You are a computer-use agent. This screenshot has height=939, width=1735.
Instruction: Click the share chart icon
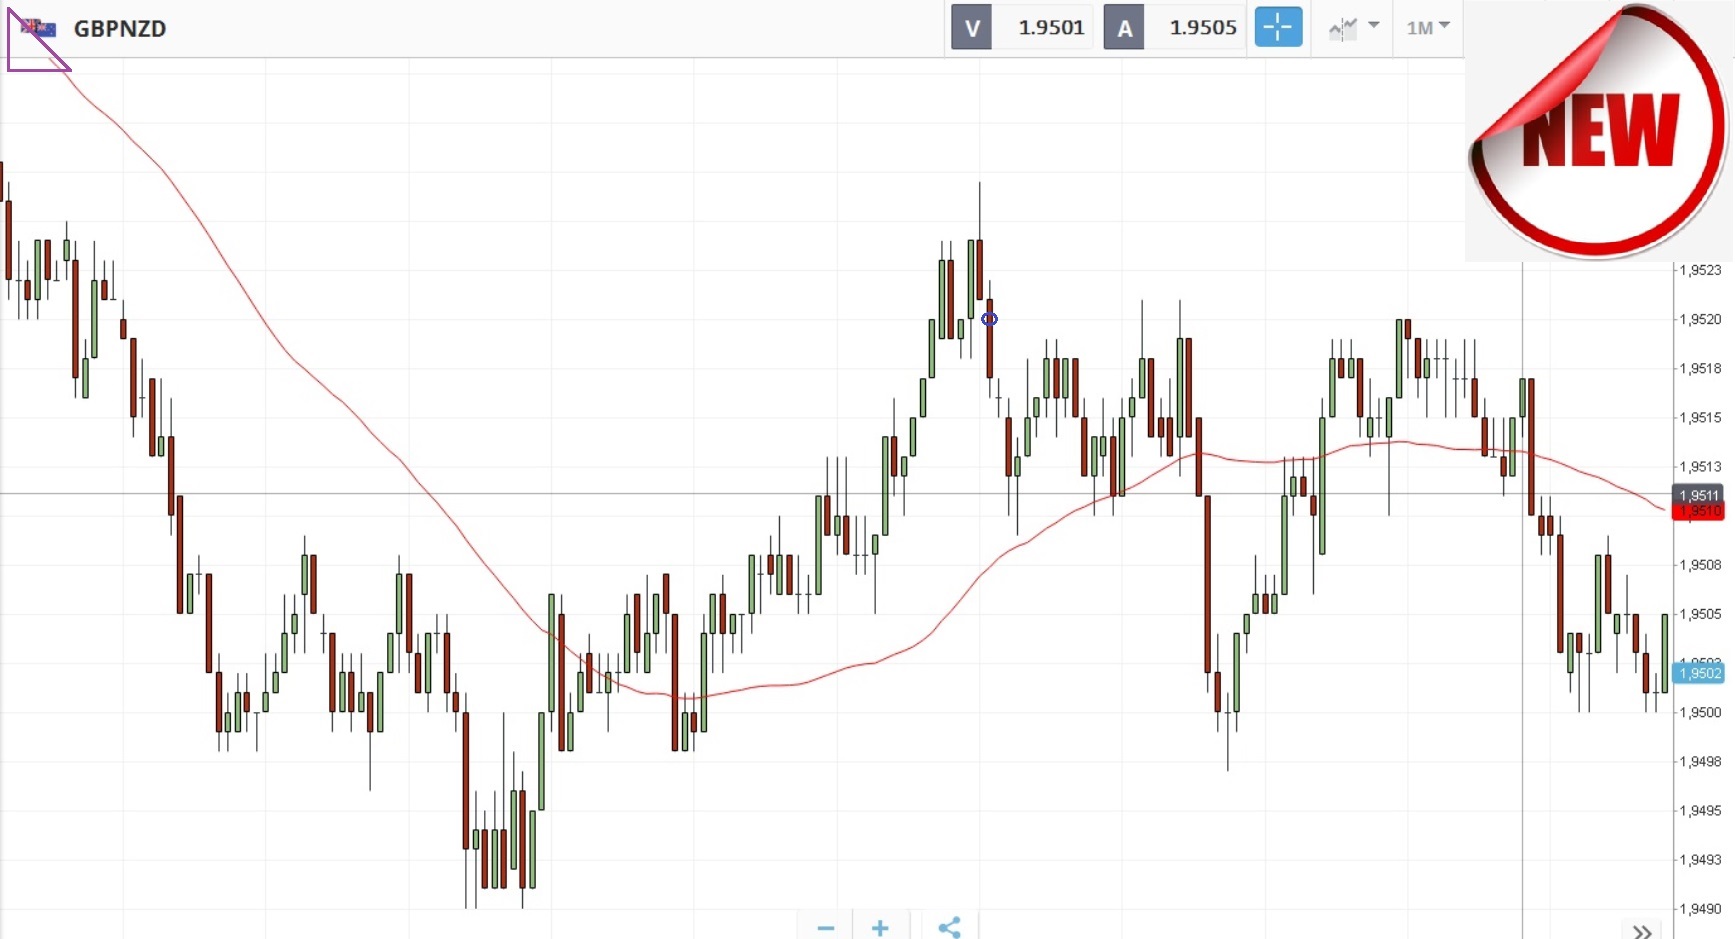(949, 927)
